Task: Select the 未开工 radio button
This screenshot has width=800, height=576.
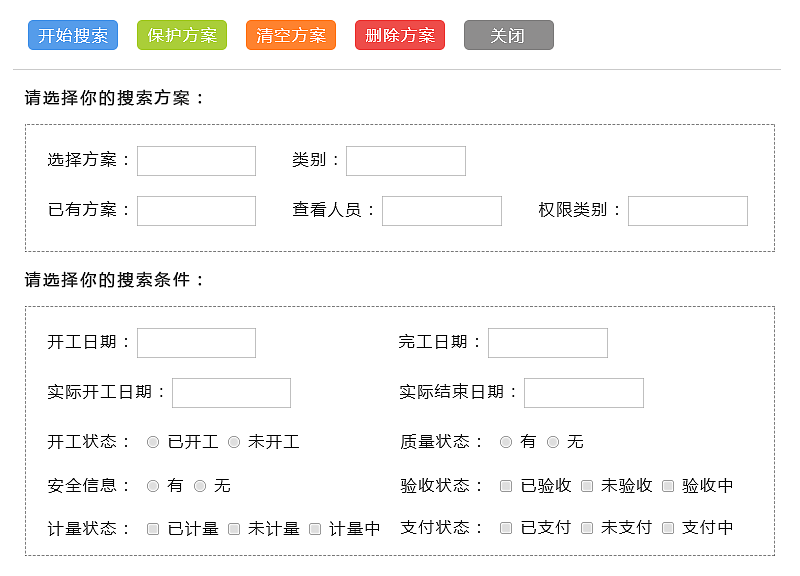Action: [233, 441]
